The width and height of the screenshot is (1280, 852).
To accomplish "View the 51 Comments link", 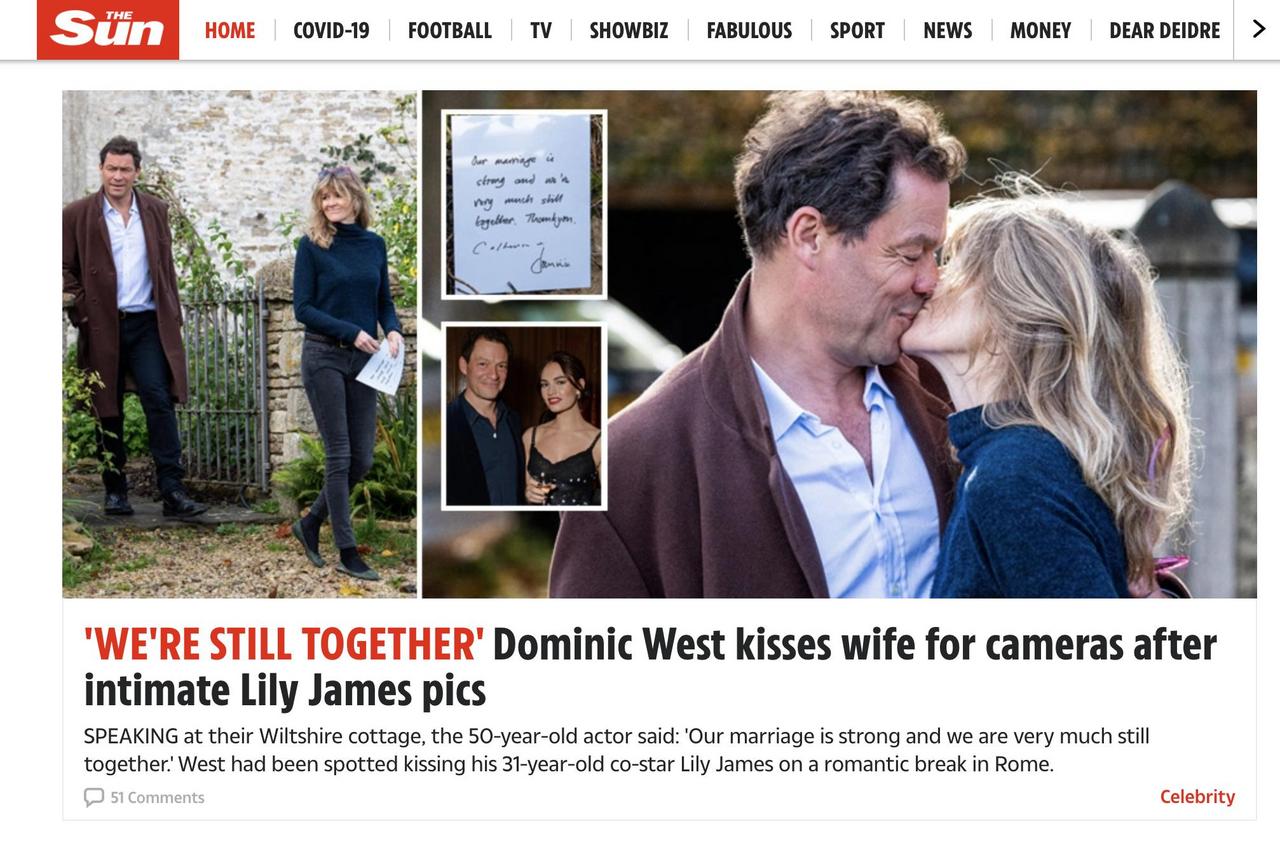I will tap(157, 797).
